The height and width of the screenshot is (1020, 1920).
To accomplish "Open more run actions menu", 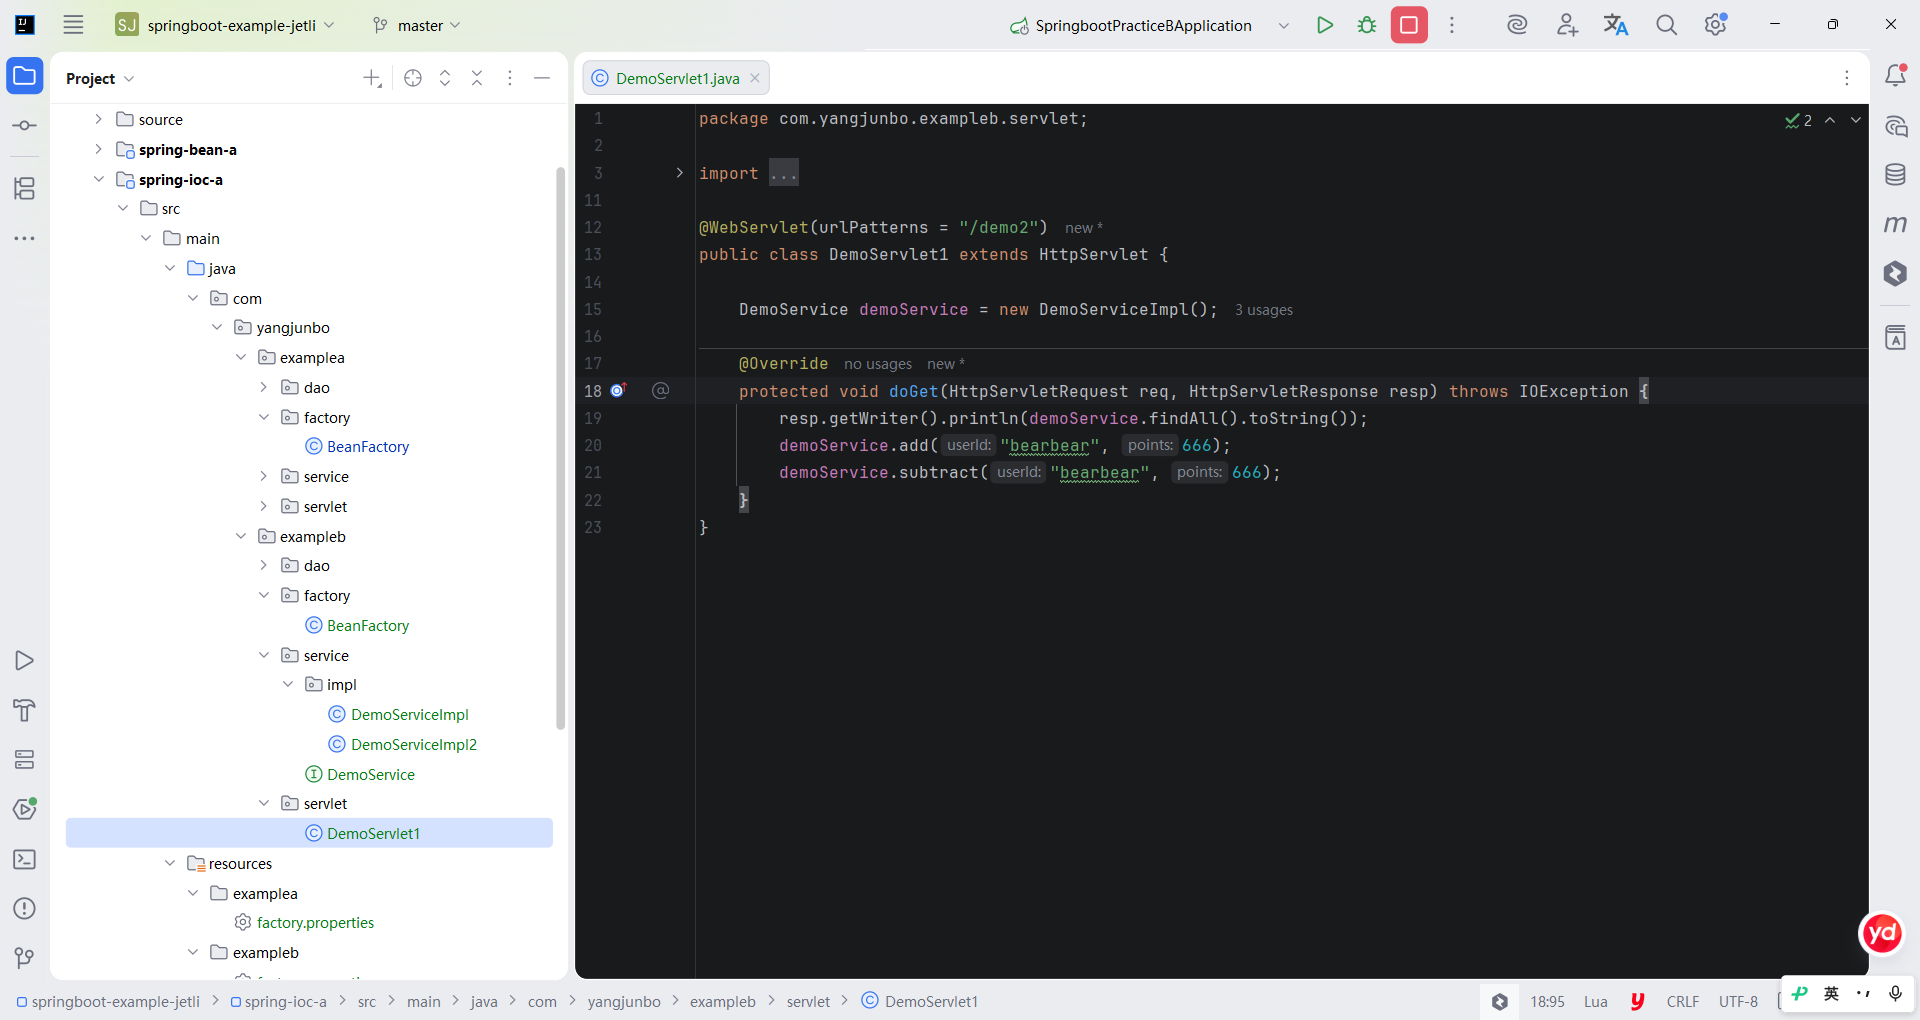I will click(x=1452, y=25).
